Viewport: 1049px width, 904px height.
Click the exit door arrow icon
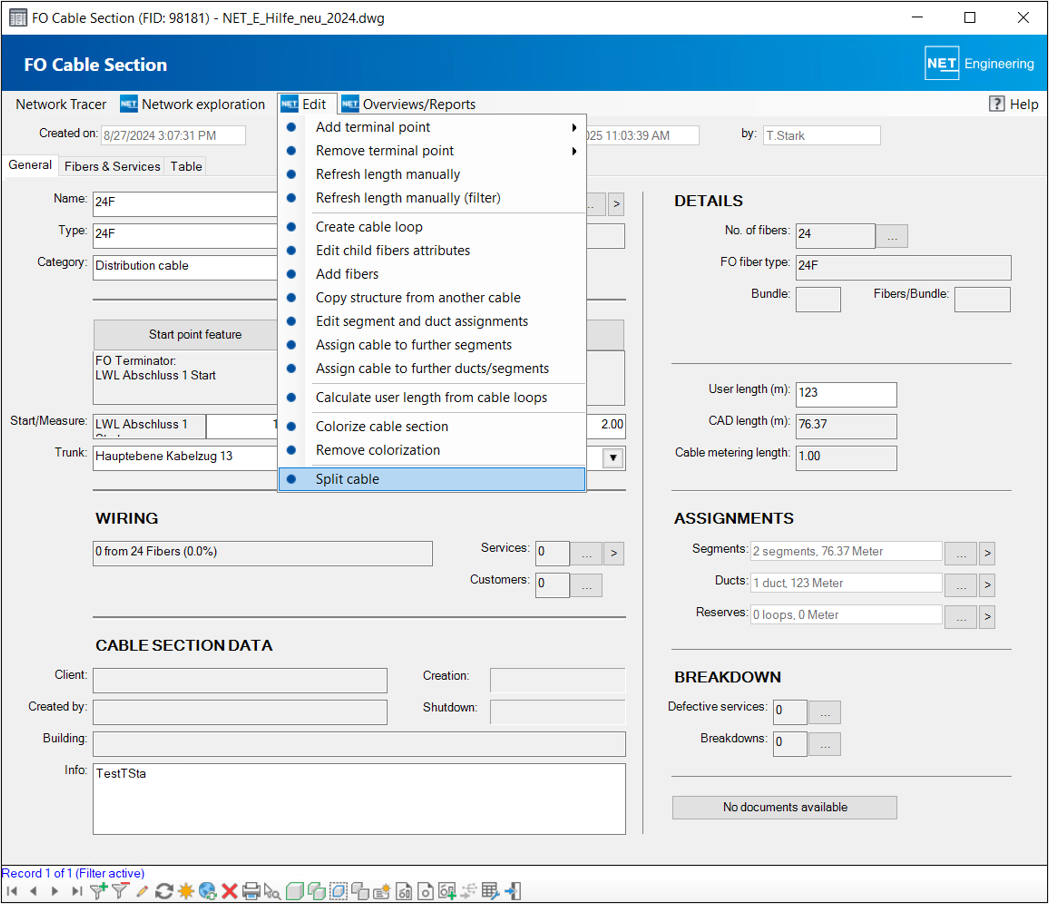(512, 891)
